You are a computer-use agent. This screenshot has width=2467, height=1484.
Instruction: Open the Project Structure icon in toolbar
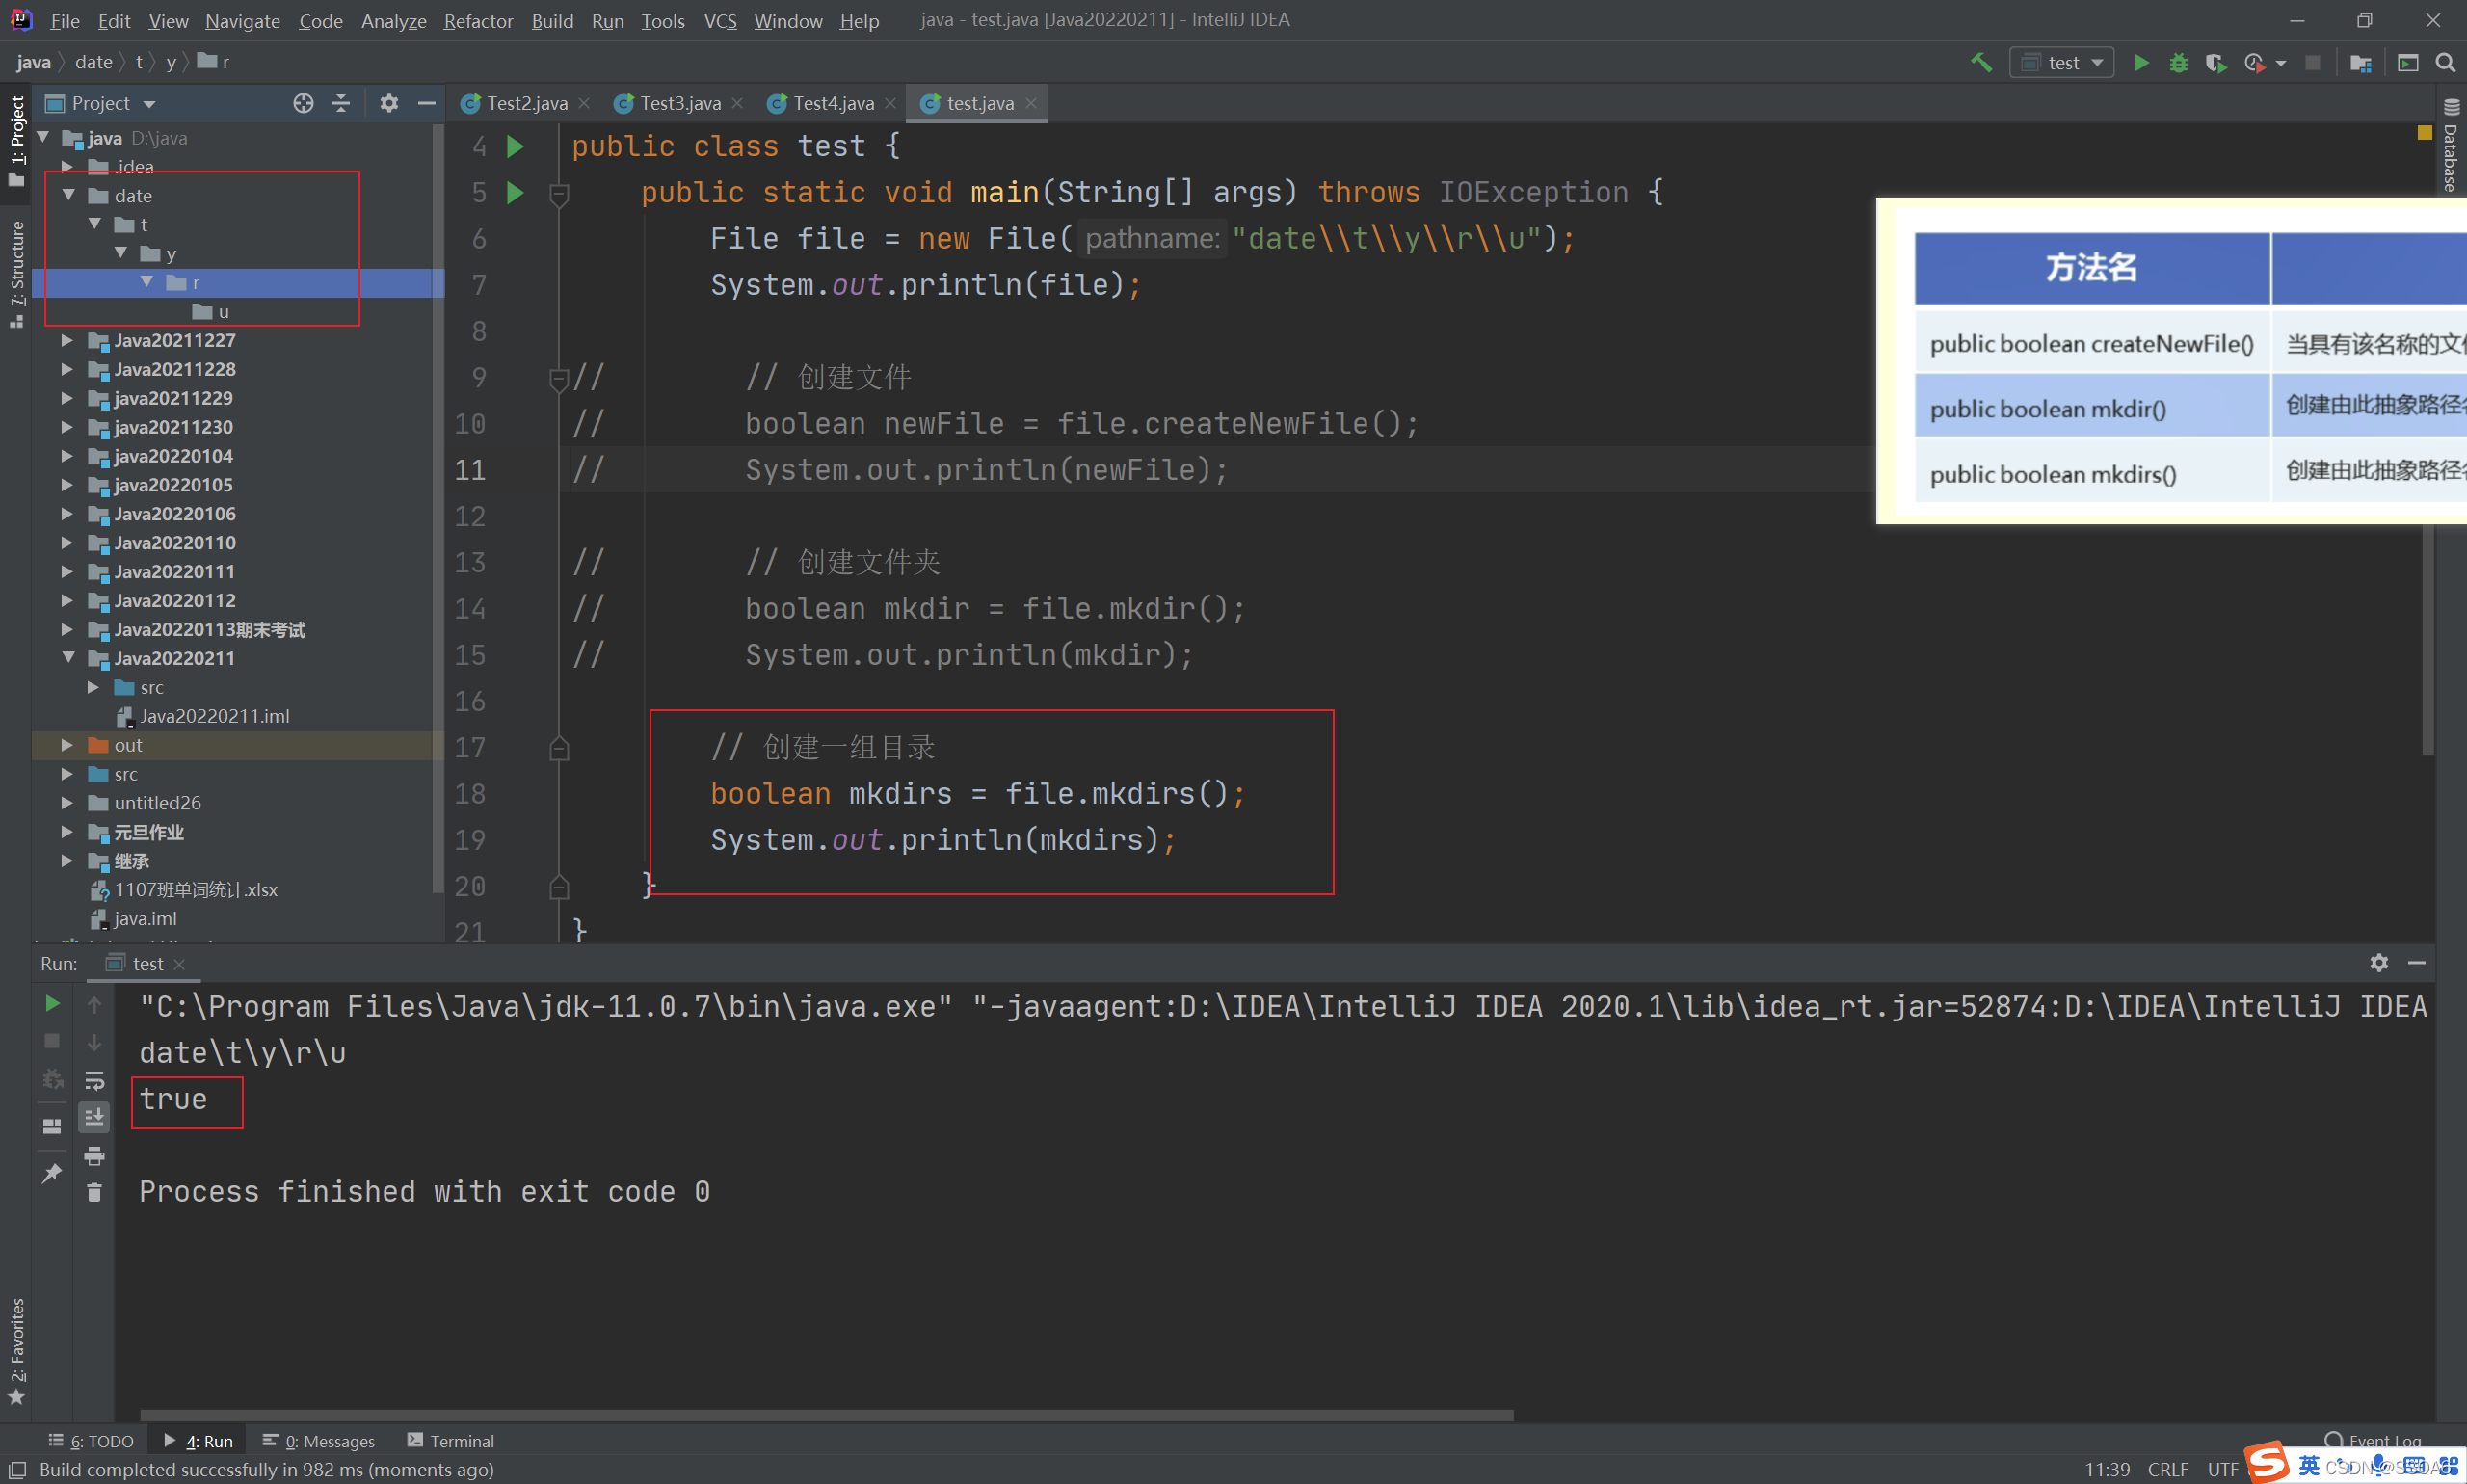click(2361, 63)
